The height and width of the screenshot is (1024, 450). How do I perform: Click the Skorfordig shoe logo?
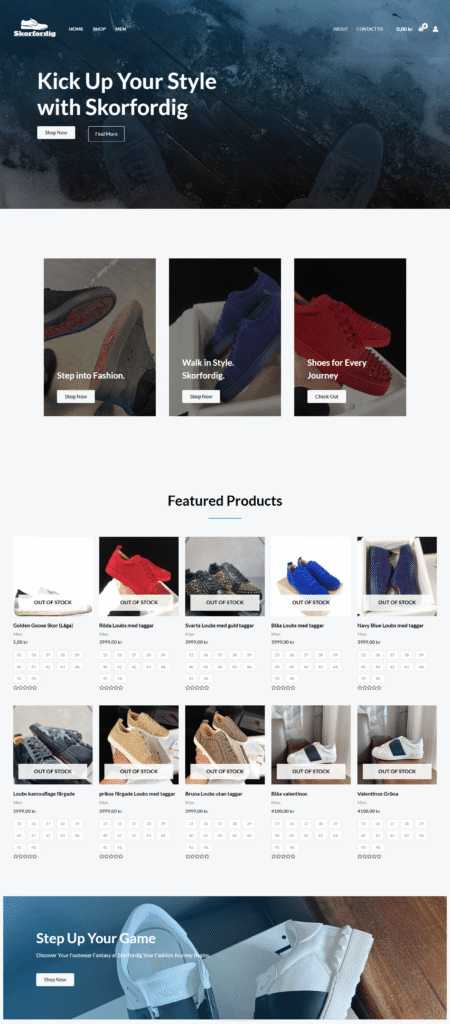pyautogui.click(x=35, y=28)
